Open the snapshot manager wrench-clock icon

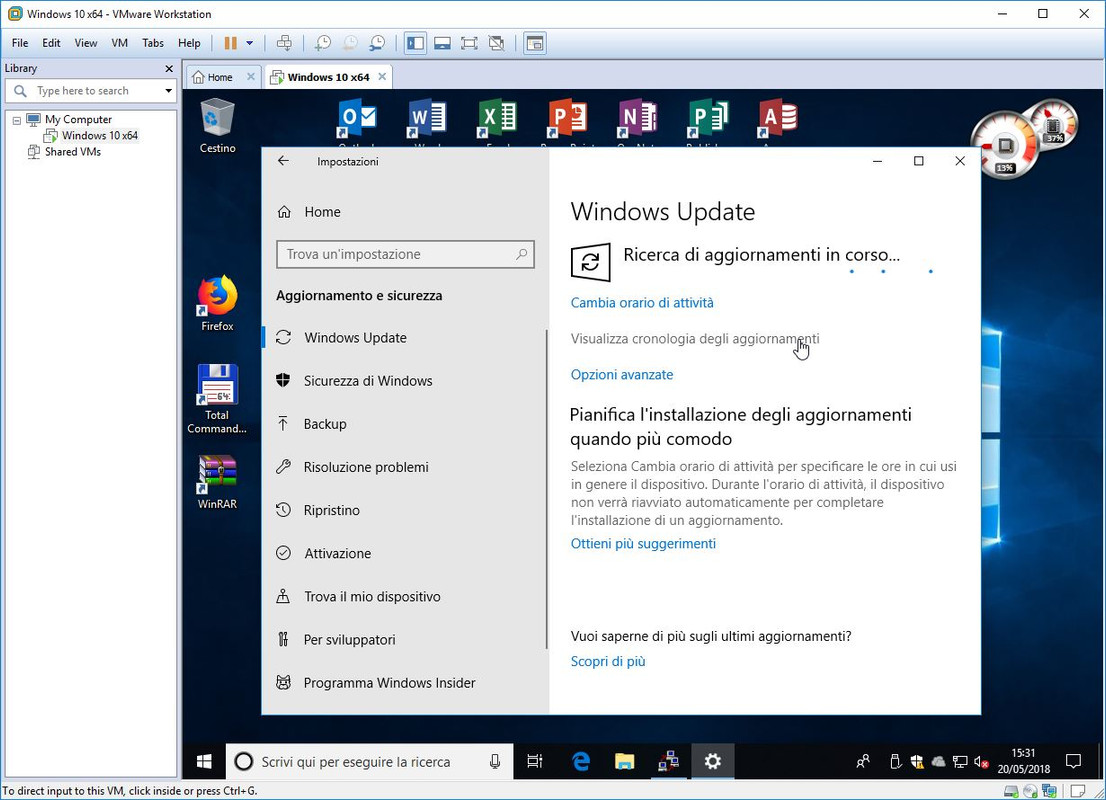click(x=377, y=43)
